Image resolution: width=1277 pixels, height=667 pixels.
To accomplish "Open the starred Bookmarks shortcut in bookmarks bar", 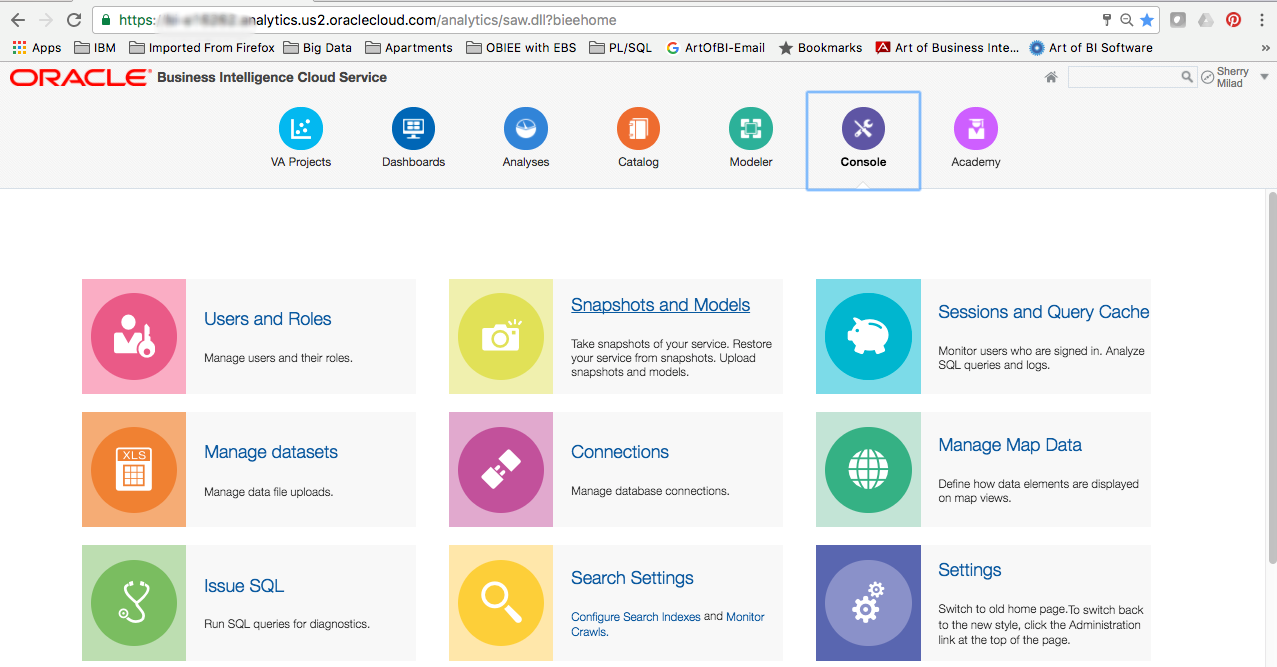I will (x=822, y=47).
